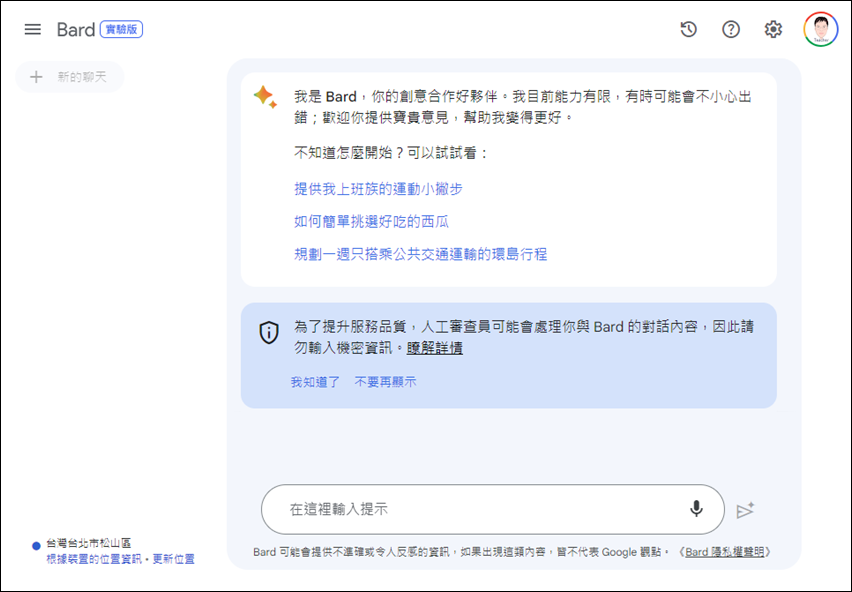
Task: Open the hamburger main menu
Action: 33,29
